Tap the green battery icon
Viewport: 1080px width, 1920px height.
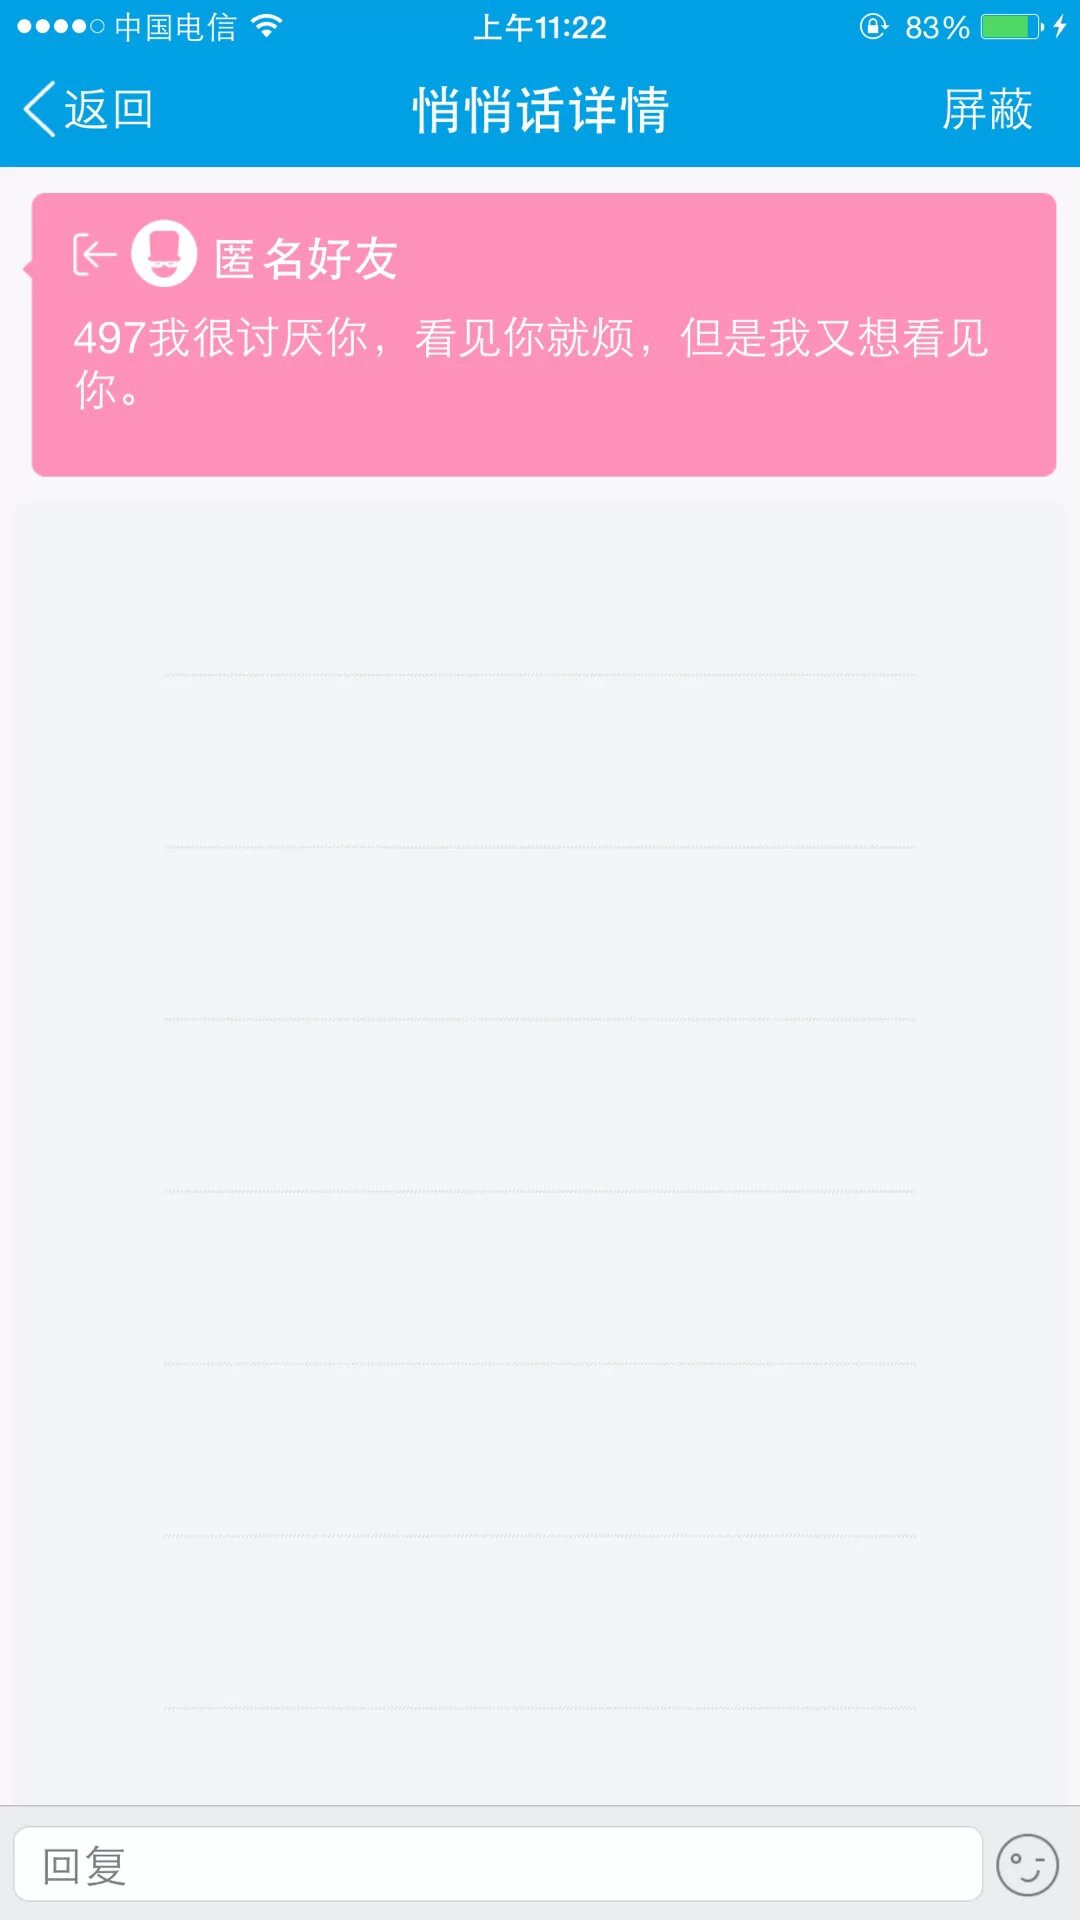click(1011, 27)
